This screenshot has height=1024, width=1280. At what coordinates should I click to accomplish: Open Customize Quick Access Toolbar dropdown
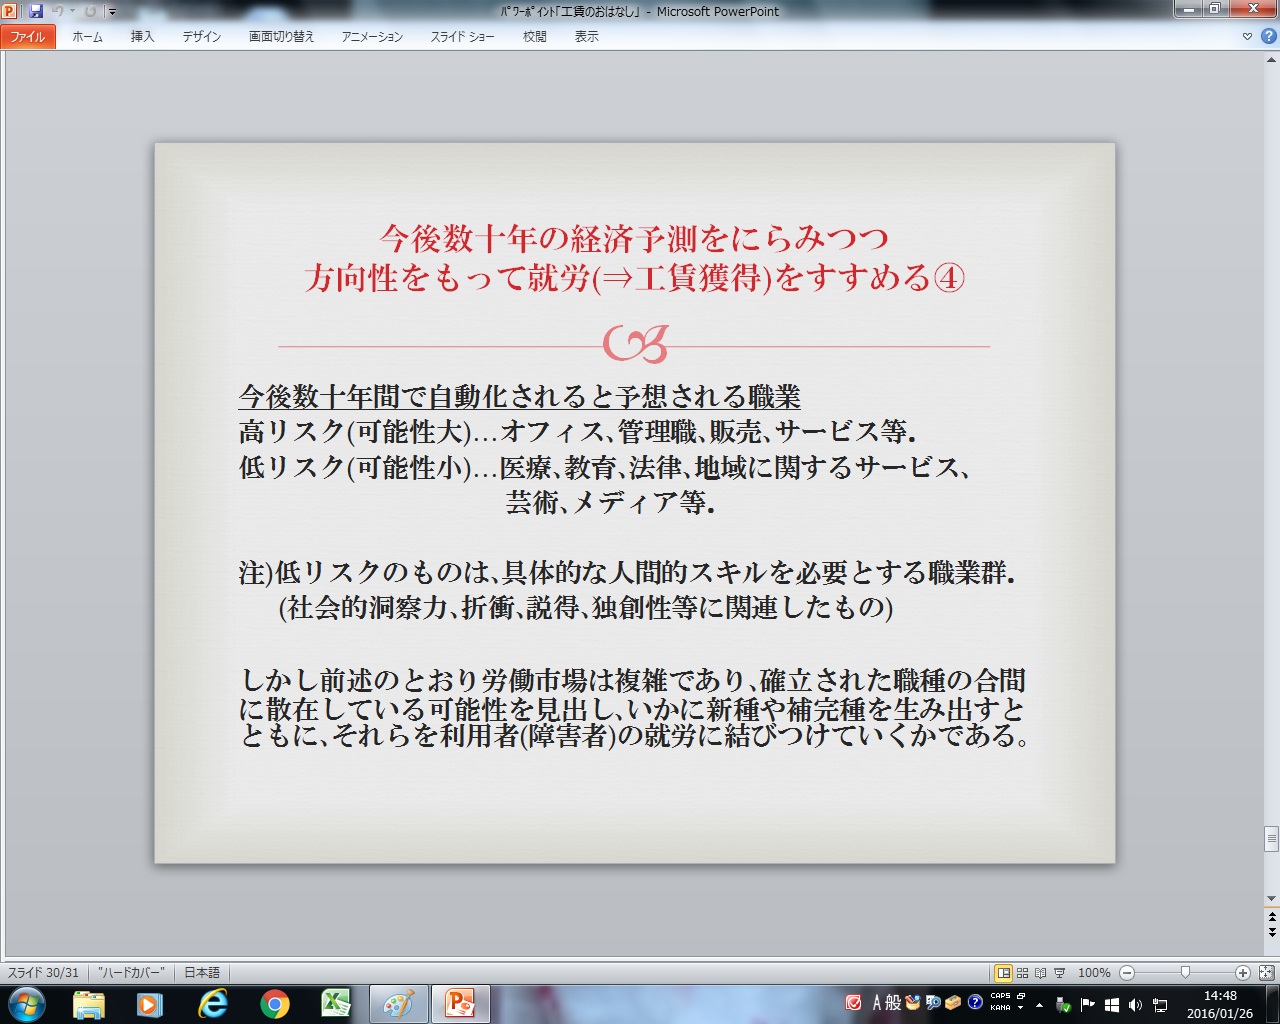click(112, 12)
